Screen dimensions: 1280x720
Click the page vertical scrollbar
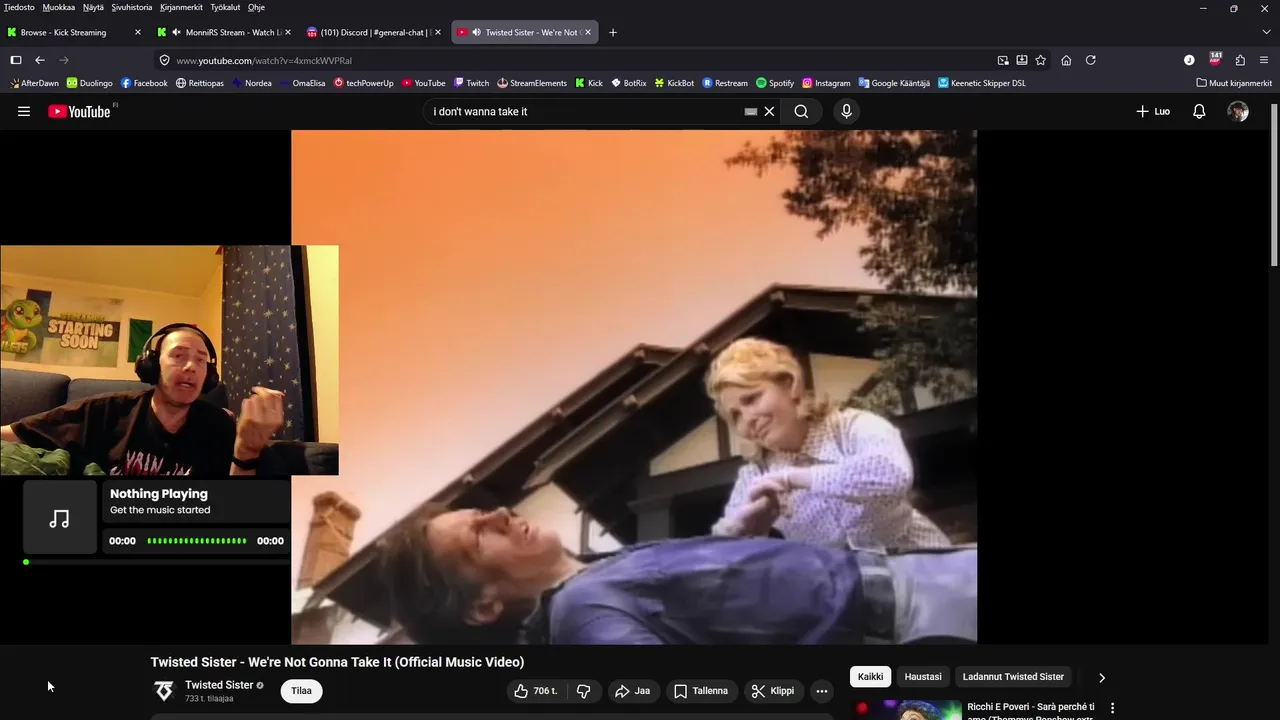(1274, 185)
